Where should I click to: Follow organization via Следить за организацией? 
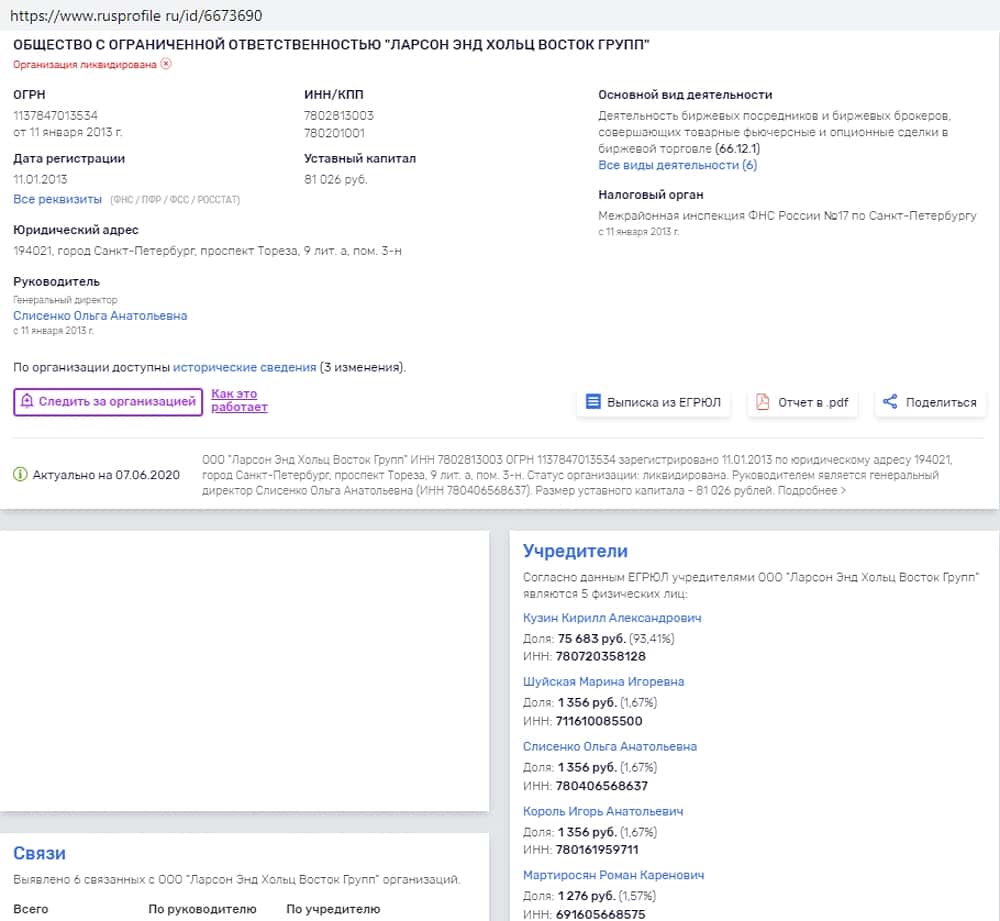[108, 402]
